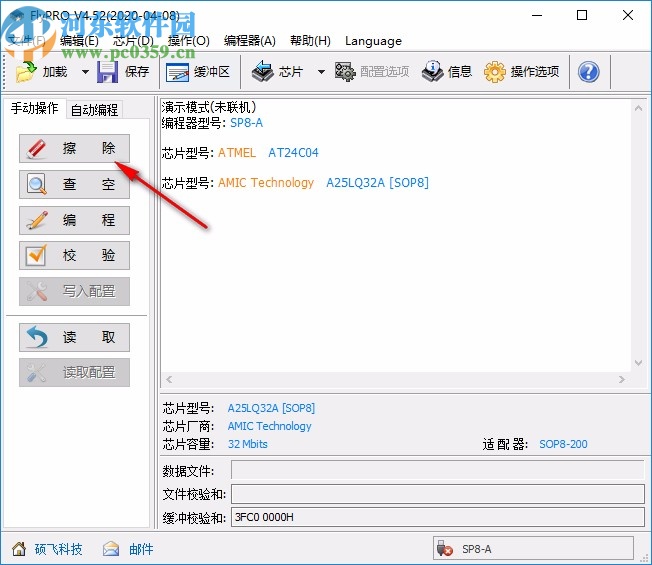
Task: Click the SOP8-200 adapter value
Action: [563, 444]
